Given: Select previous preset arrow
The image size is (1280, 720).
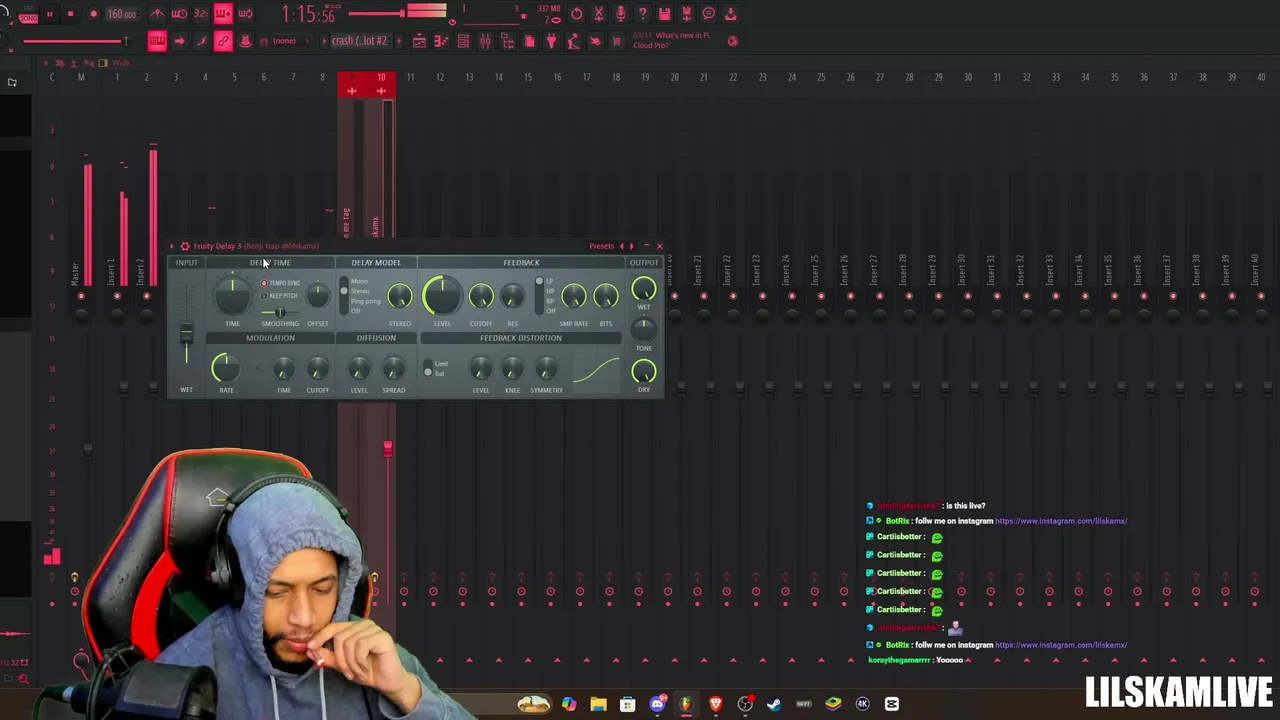Looking at the screenshot, I should [621, 246].
